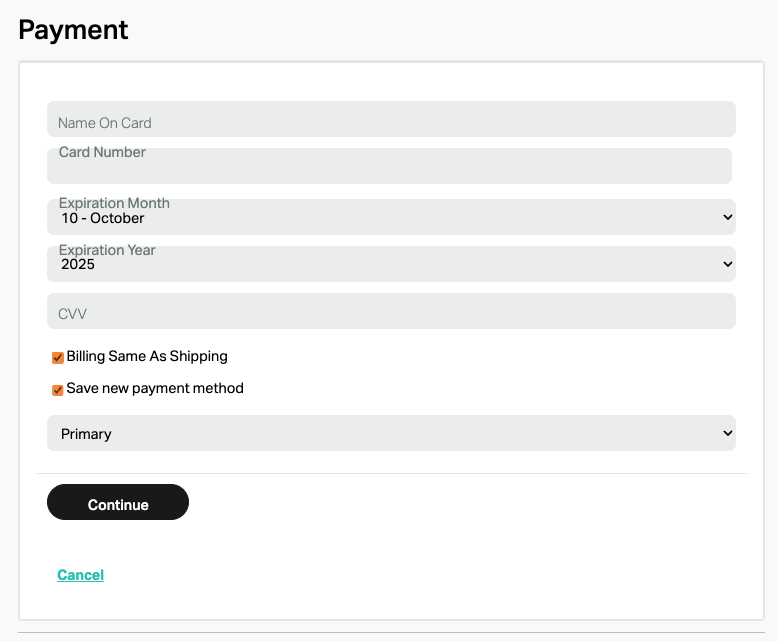Viewport: 777px width, 641px height.
Task: Open the Expiration Year dropdown
Action: coord(391,264)
